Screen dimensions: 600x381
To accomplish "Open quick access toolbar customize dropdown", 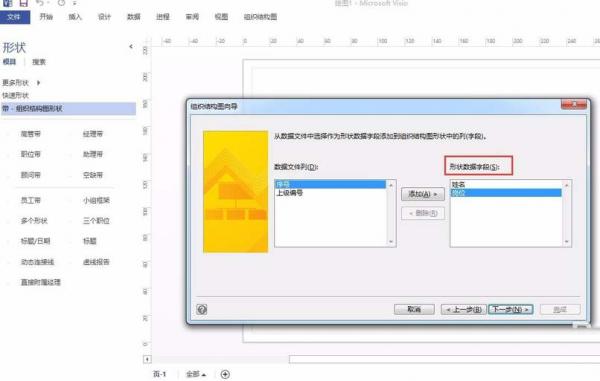I will 74,3.
